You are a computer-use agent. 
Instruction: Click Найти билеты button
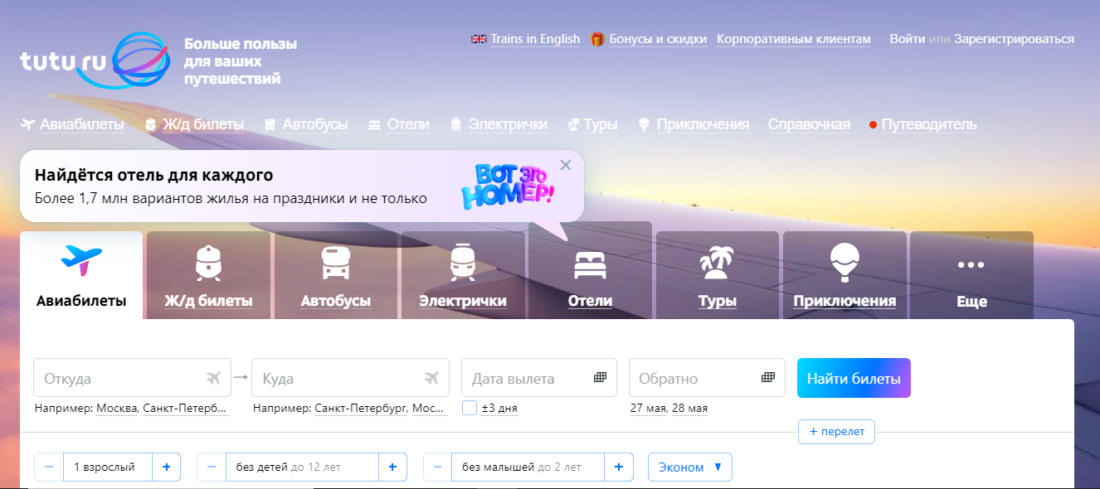[854, 378]
